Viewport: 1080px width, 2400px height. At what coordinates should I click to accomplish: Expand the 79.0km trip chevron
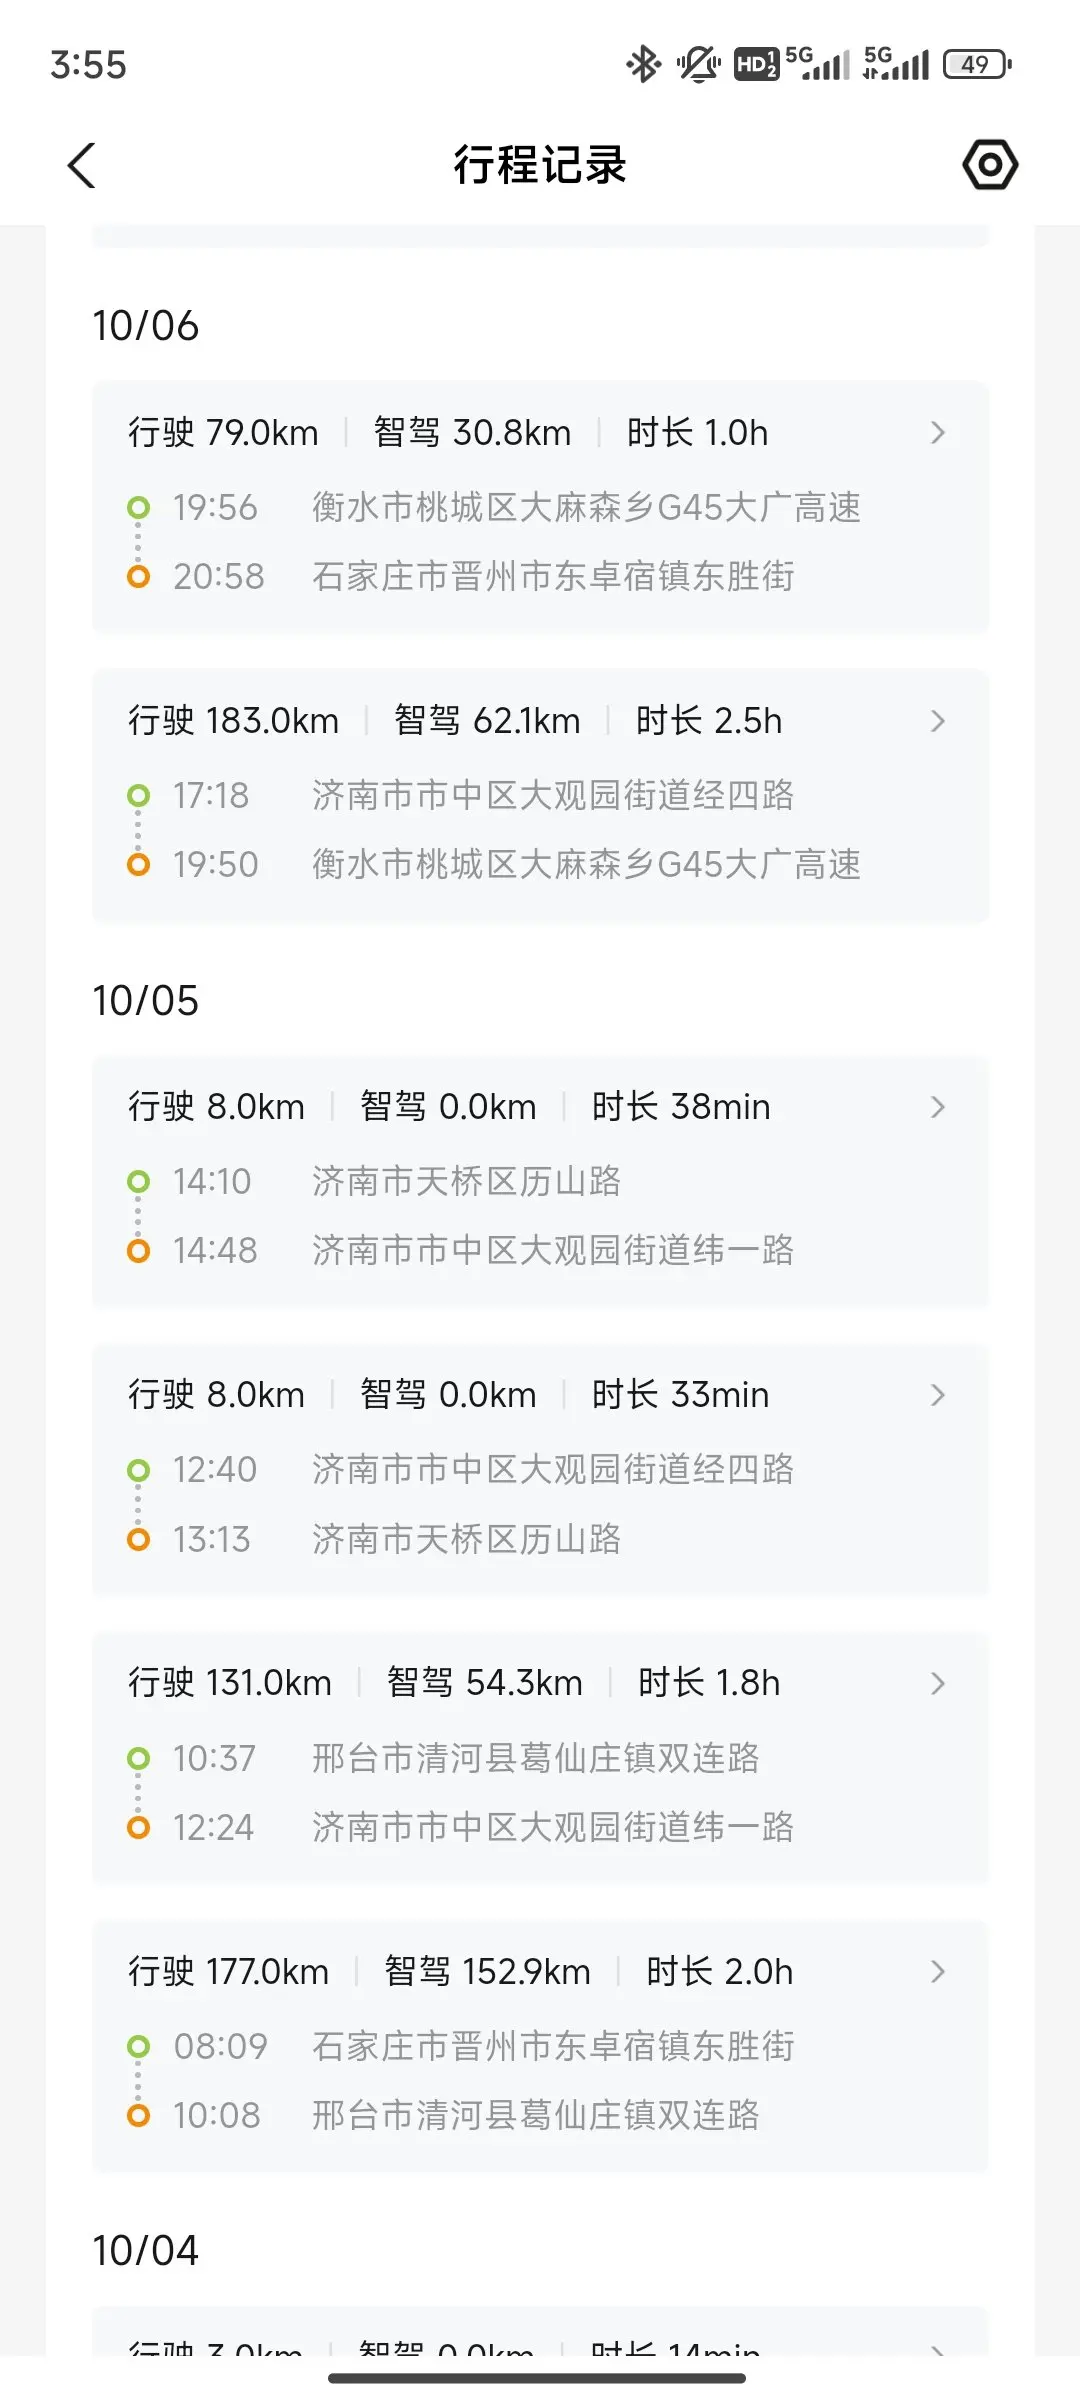click(937, 433)
